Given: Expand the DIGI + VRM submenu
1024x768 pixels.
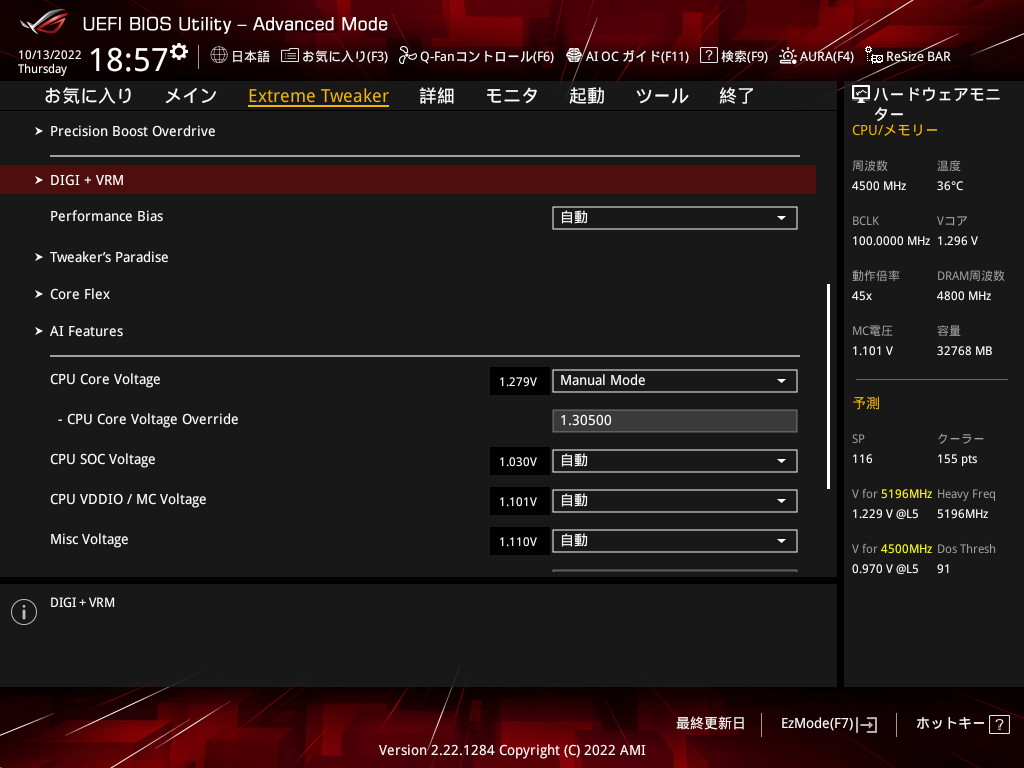Looking at the screenshot, I should point(408,180).
